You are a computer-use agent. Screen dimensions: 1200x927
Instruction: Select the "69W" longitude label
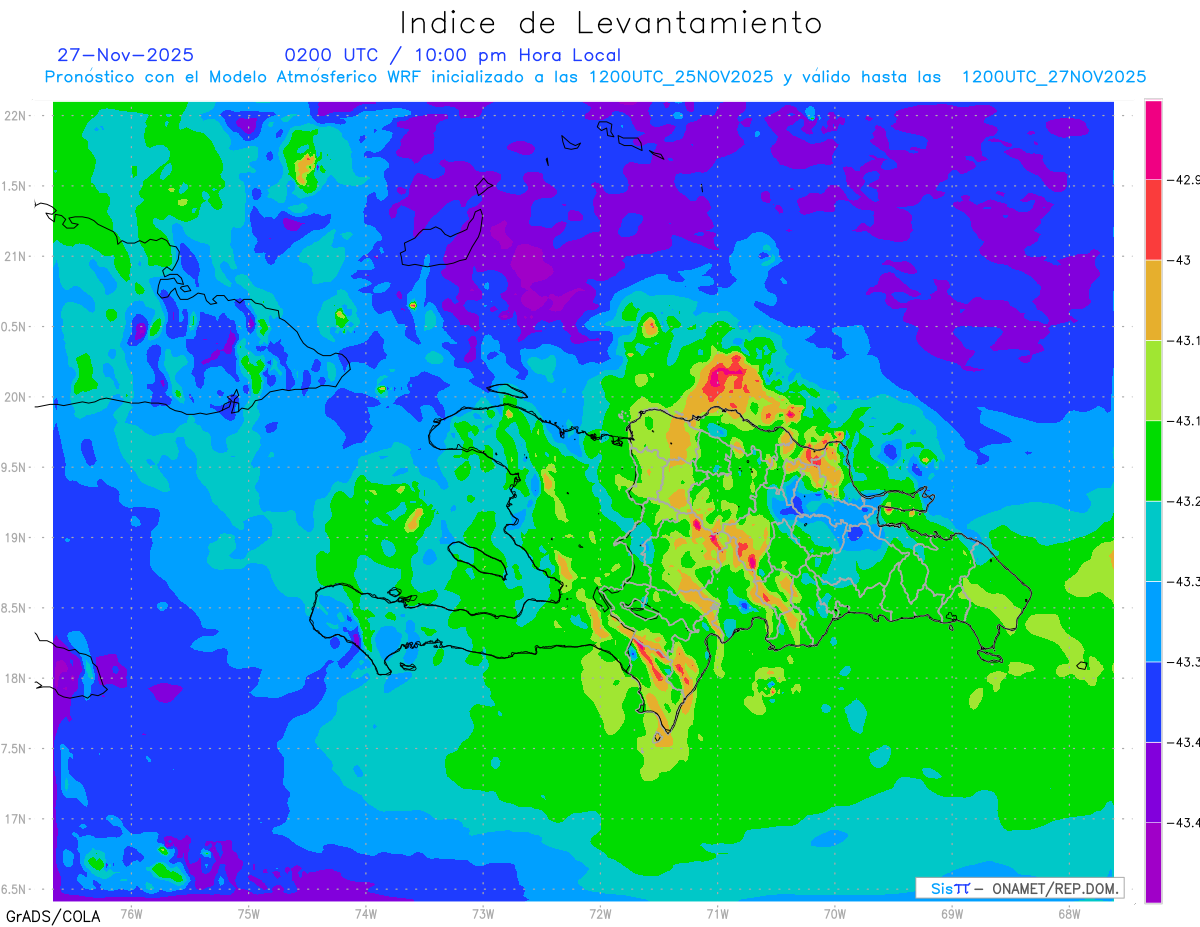[x=951, y=913]
